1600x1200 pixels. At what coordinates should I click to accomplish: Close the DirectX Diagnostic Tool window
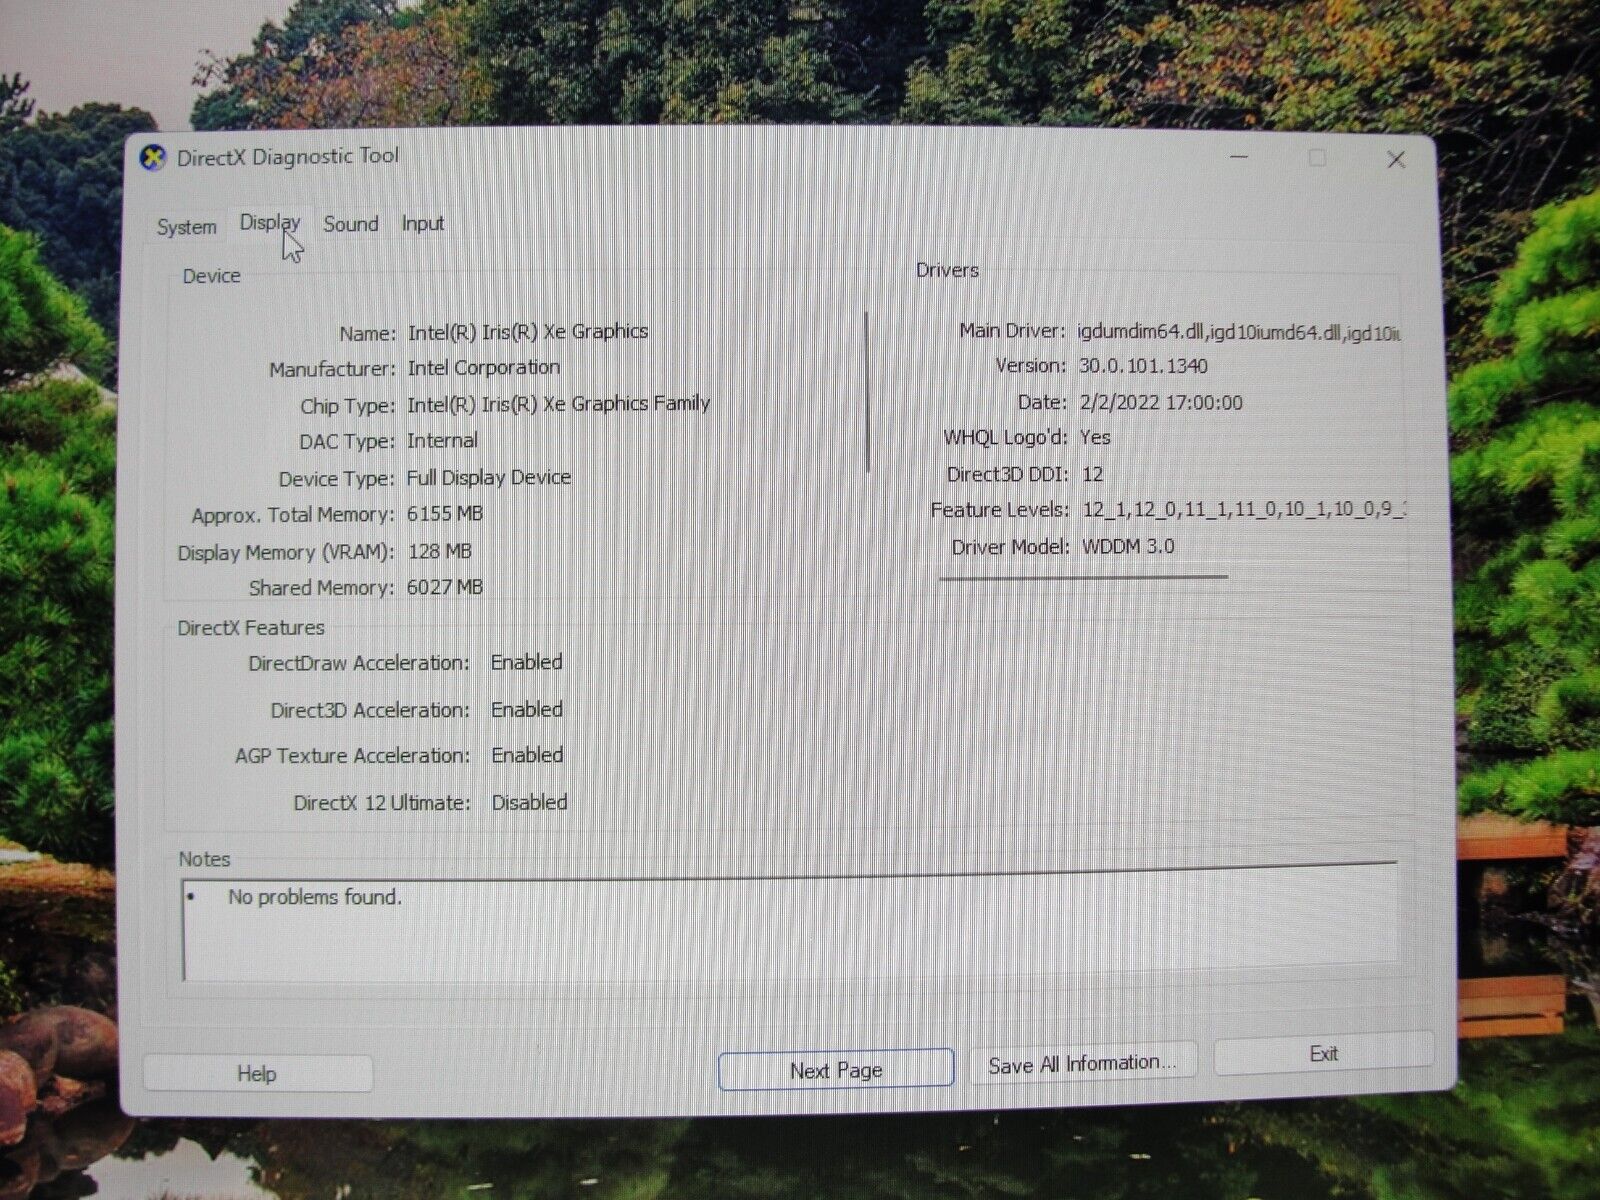[1396, 160]
